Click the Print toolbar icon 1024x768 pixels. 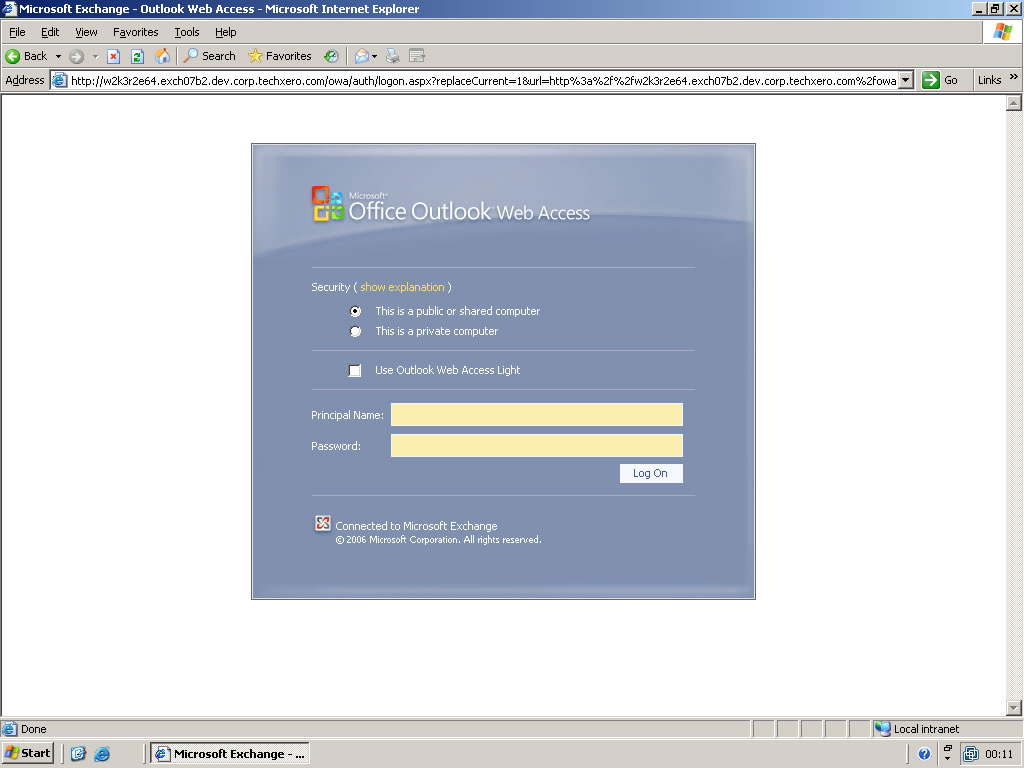pos(393,56)
